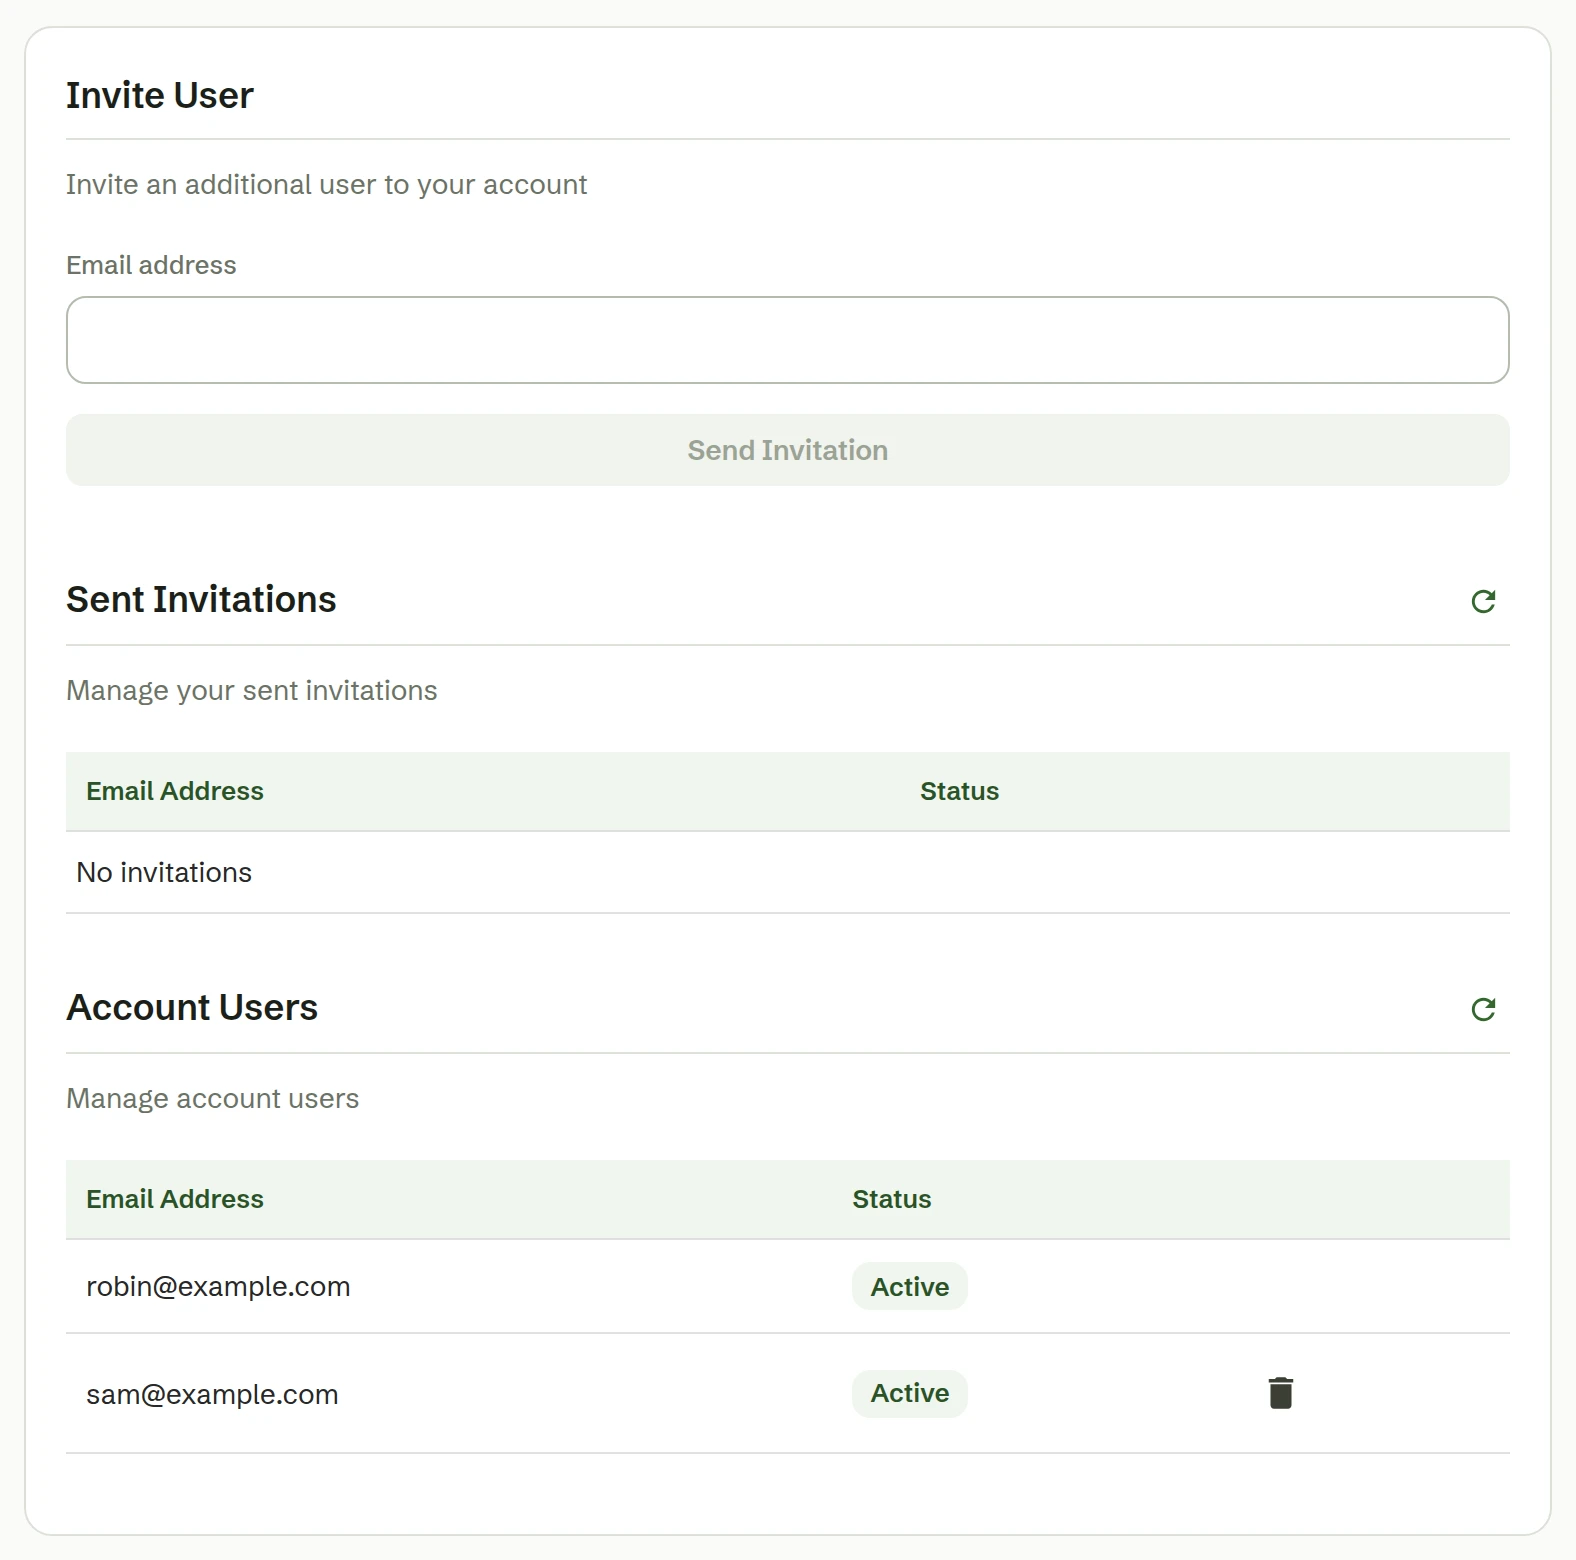
Task: Click the "Sent Invitations" heading
Action: pos(201,599)
